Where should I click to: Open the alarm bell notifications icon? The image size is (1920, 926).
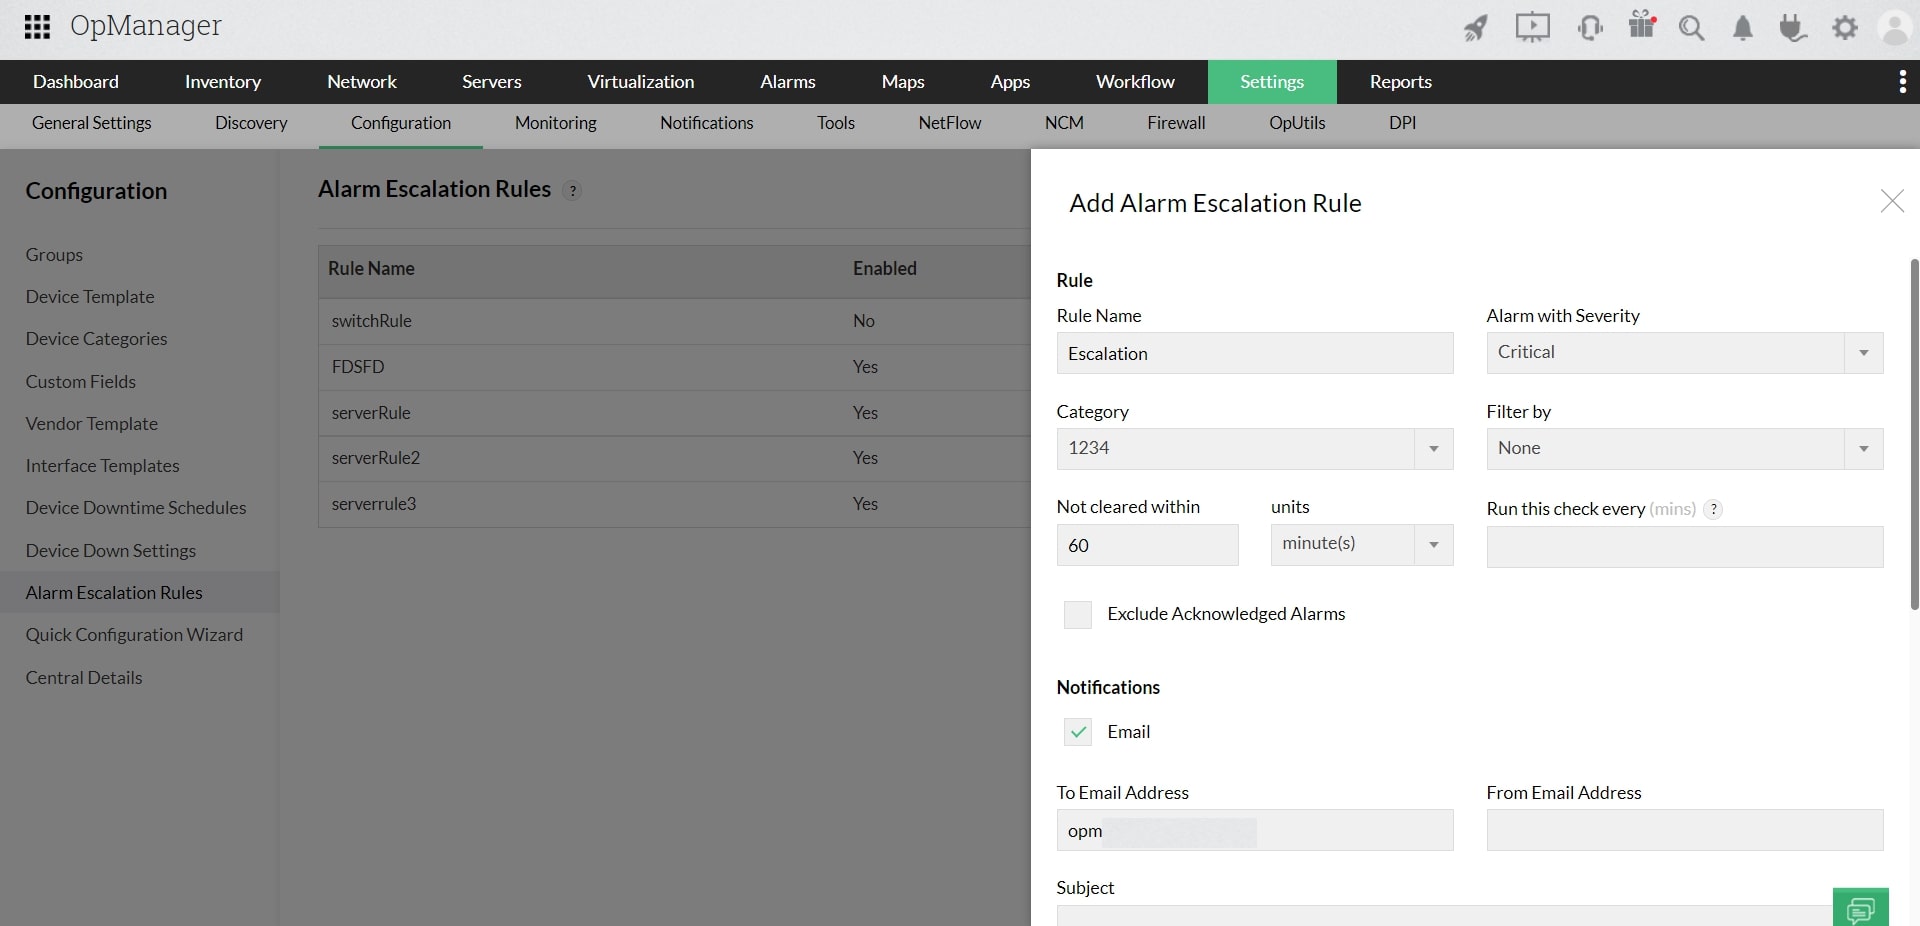(1743, 28)
